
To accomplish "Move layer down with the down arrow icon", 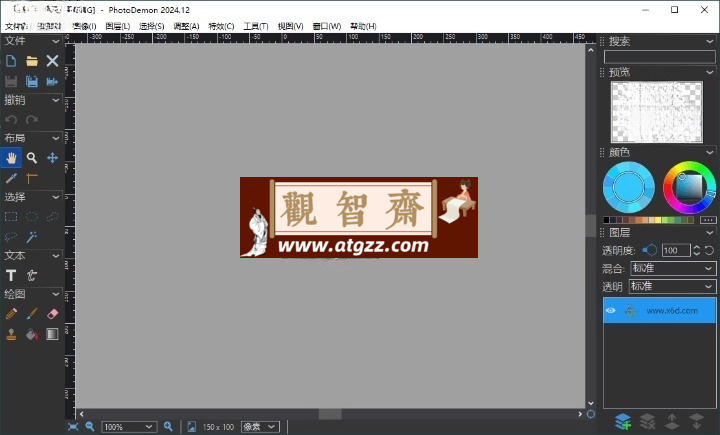I will 697,421.
